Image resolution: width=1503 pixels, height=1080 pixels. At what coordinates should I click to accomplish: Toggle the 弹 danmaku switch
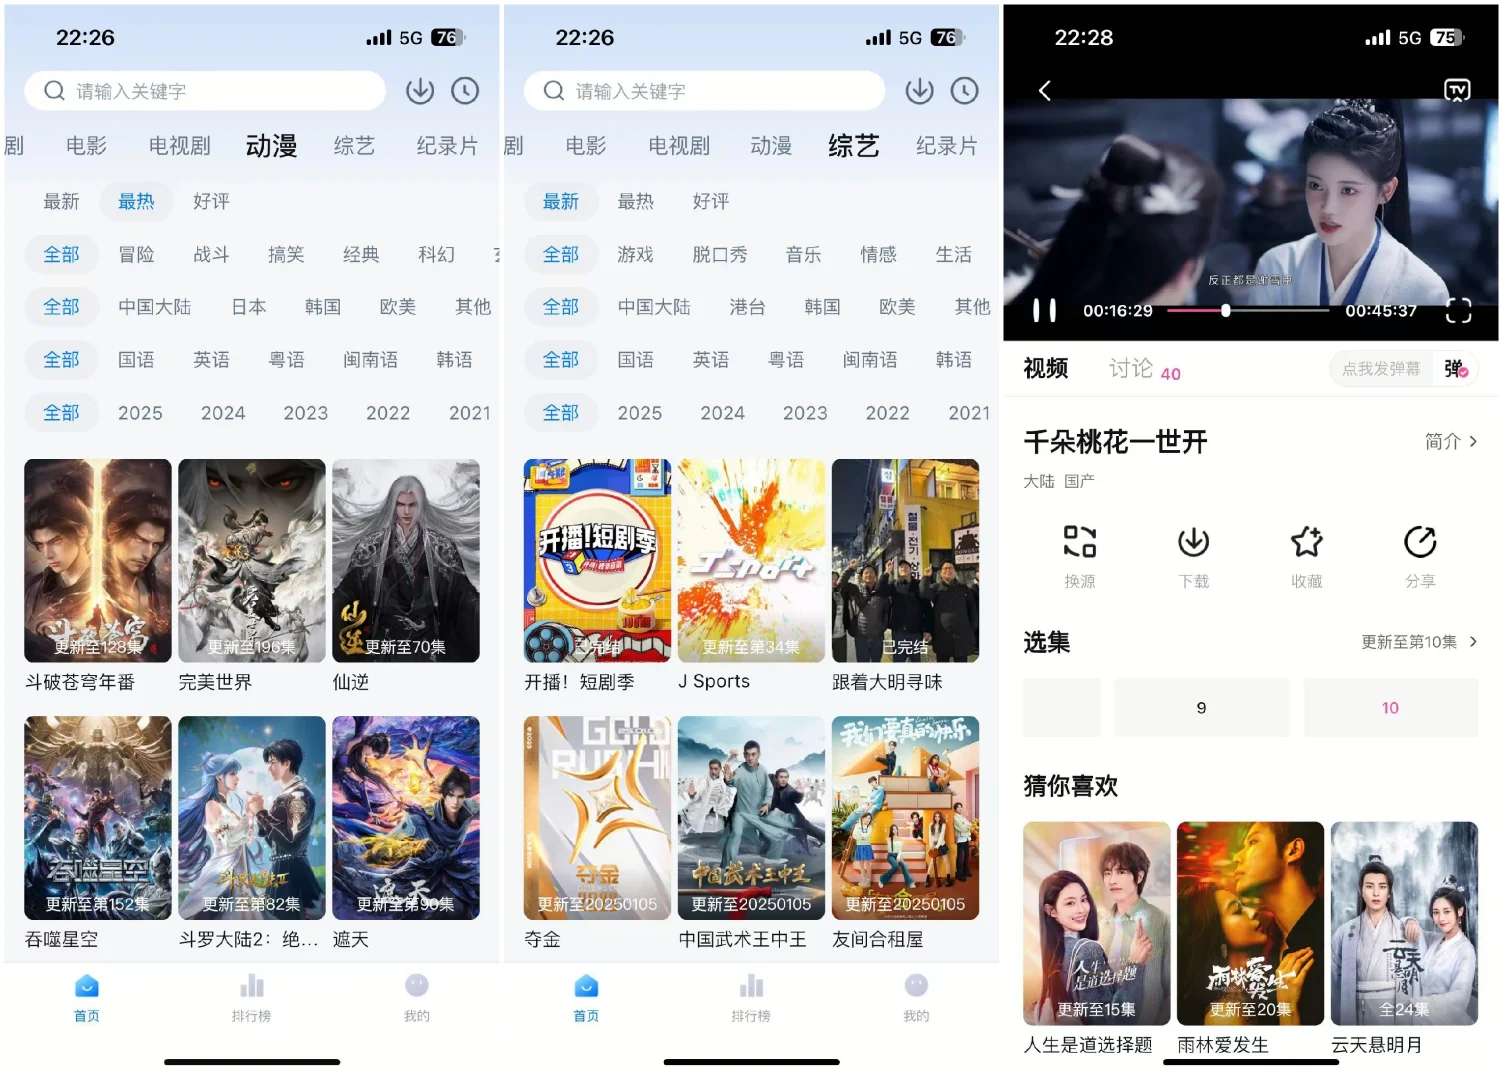click(1452, 369)
